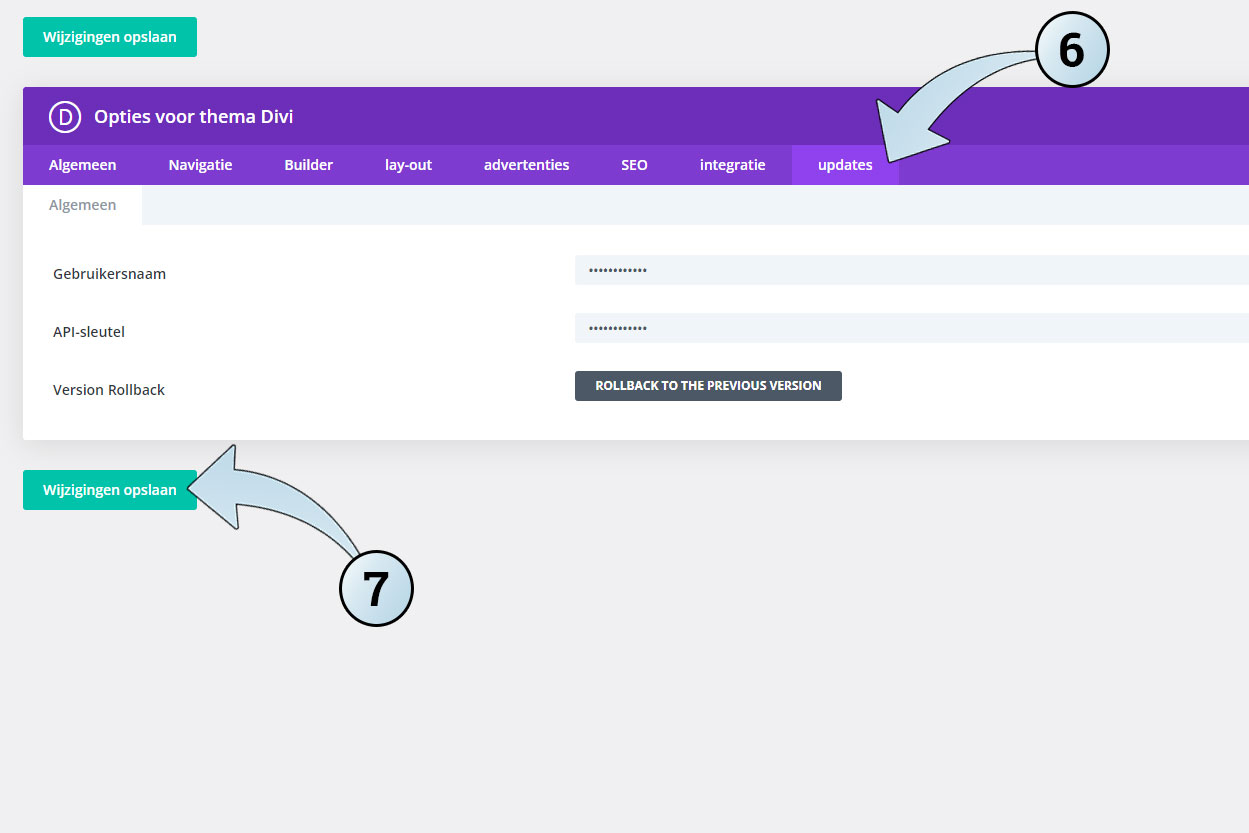Open the integratie tab

732,164
